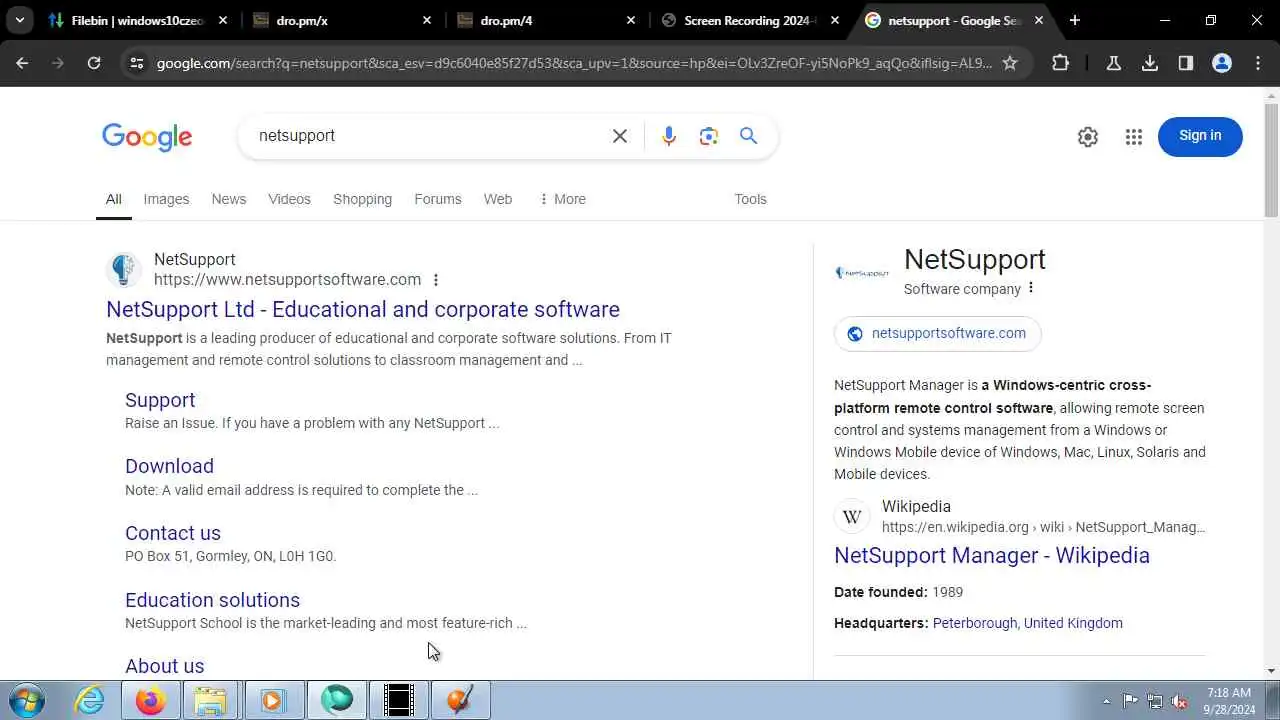
Task: Open the File Explorer taskbar icon
Action: coord(211,700)
